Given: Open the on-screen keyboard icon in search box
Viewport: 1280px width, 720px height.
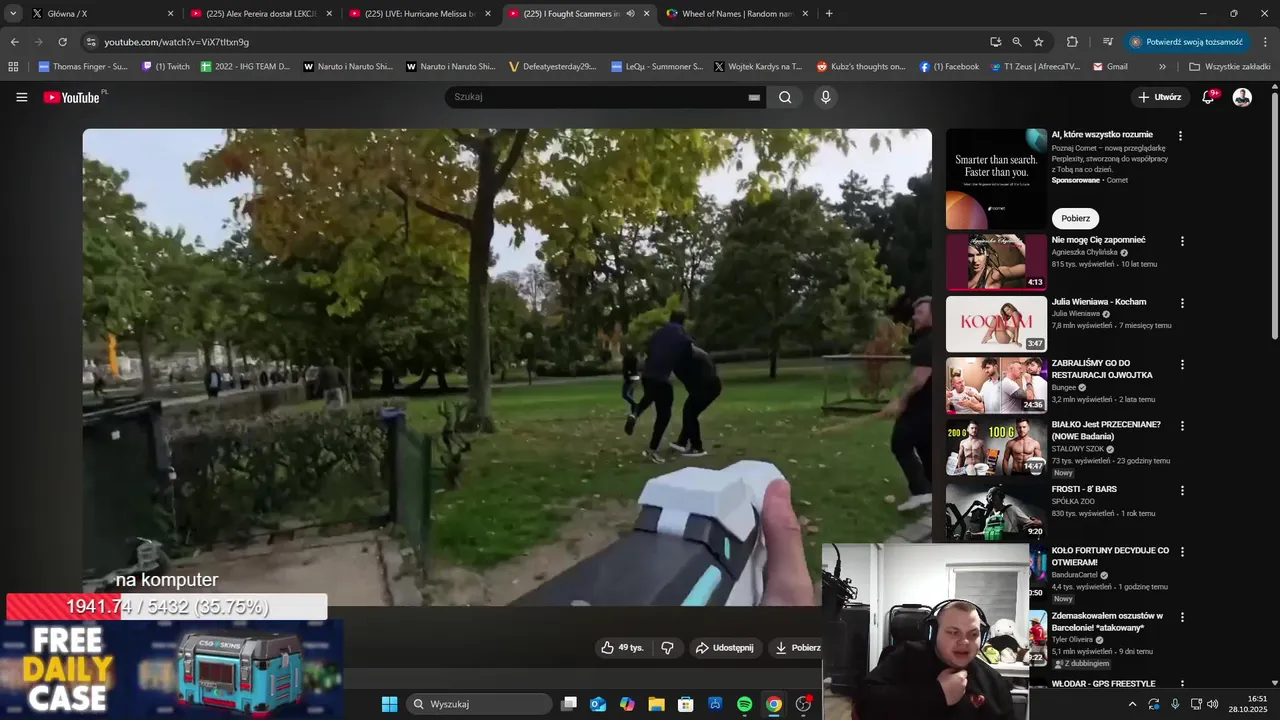Looking at the screenshot, I should click(x=754, y=97).
